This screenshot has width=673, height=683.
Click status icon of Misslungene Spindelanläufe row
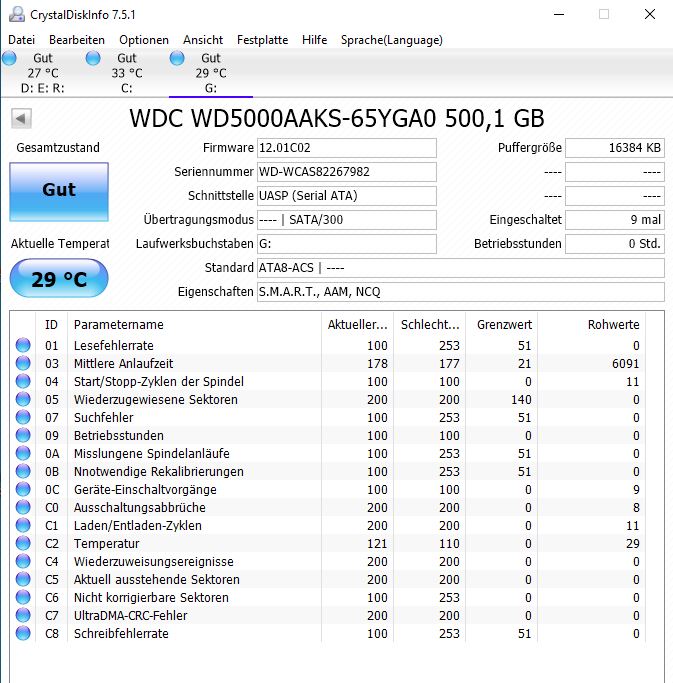tap(23, 453)
